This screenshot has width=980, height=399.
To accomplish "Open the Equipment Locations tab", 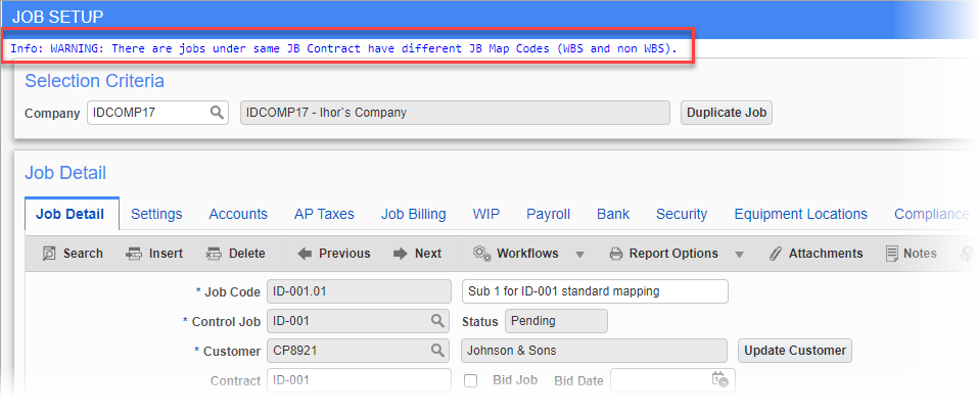I will click(801, 215).
